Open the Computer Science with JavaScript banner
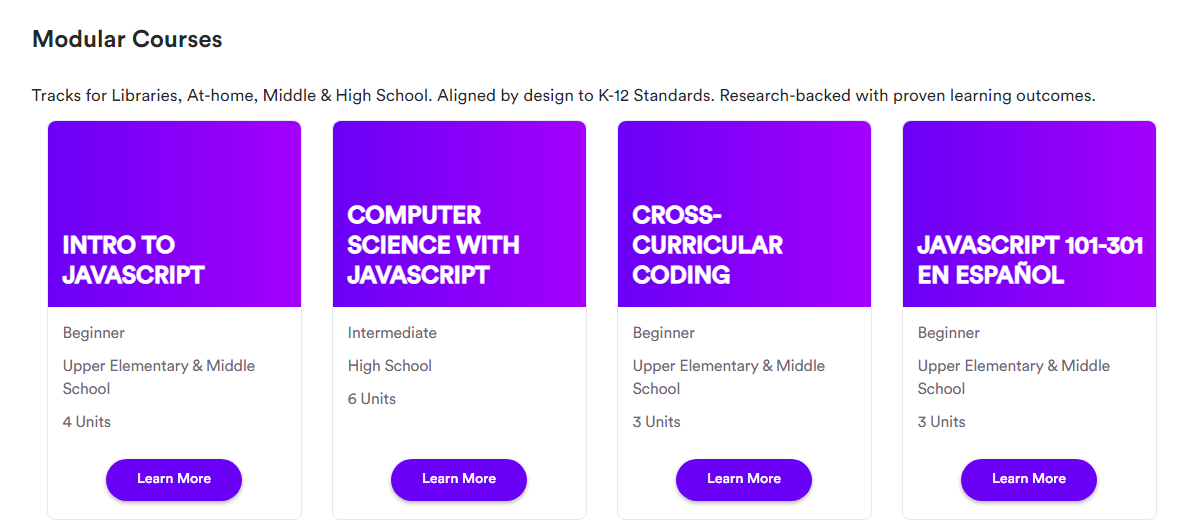Image resolution: width=1186 pixels, height=524 pixels. (x=459, y=214)
